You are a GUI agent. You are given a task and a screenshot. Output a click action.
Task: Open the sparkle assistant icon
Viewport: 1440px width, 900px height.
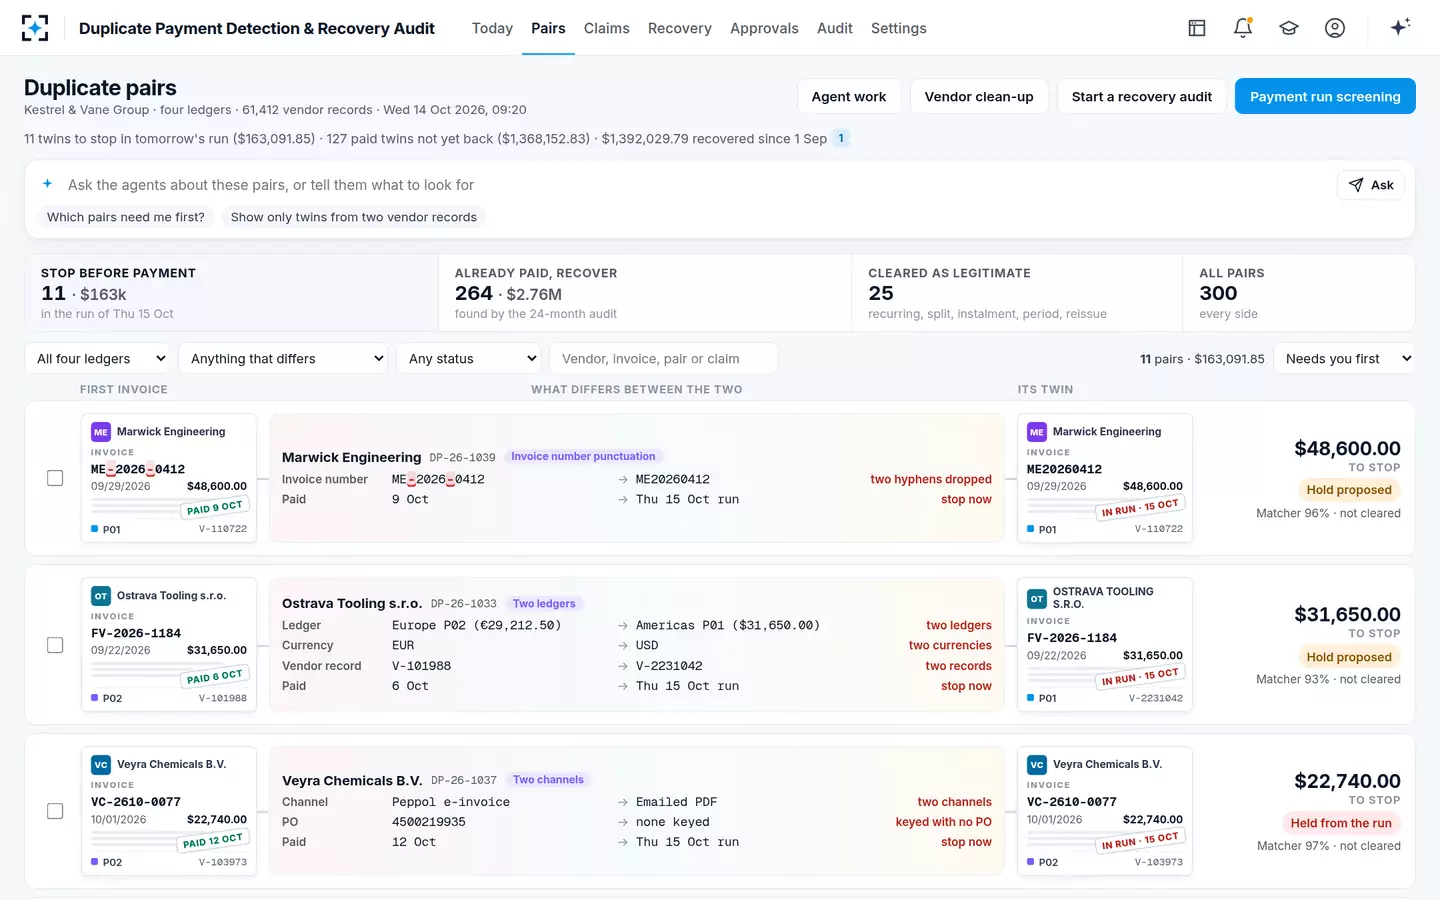1400,27
